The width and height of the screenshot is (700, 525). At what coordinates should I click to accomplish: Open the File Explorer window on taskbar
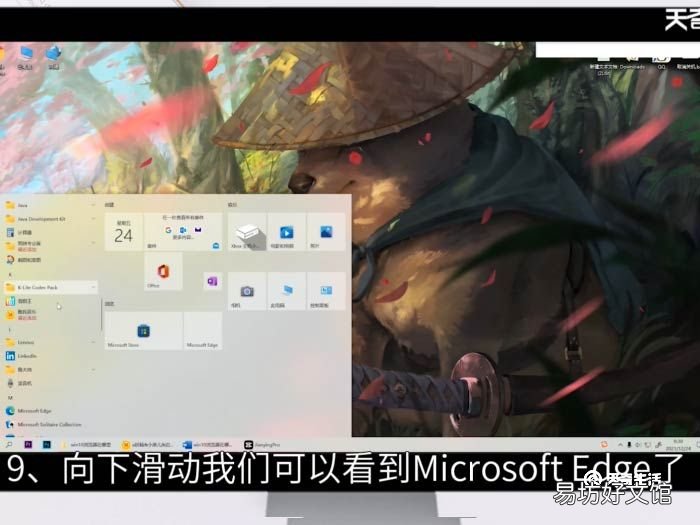click(x=87, y=445)
